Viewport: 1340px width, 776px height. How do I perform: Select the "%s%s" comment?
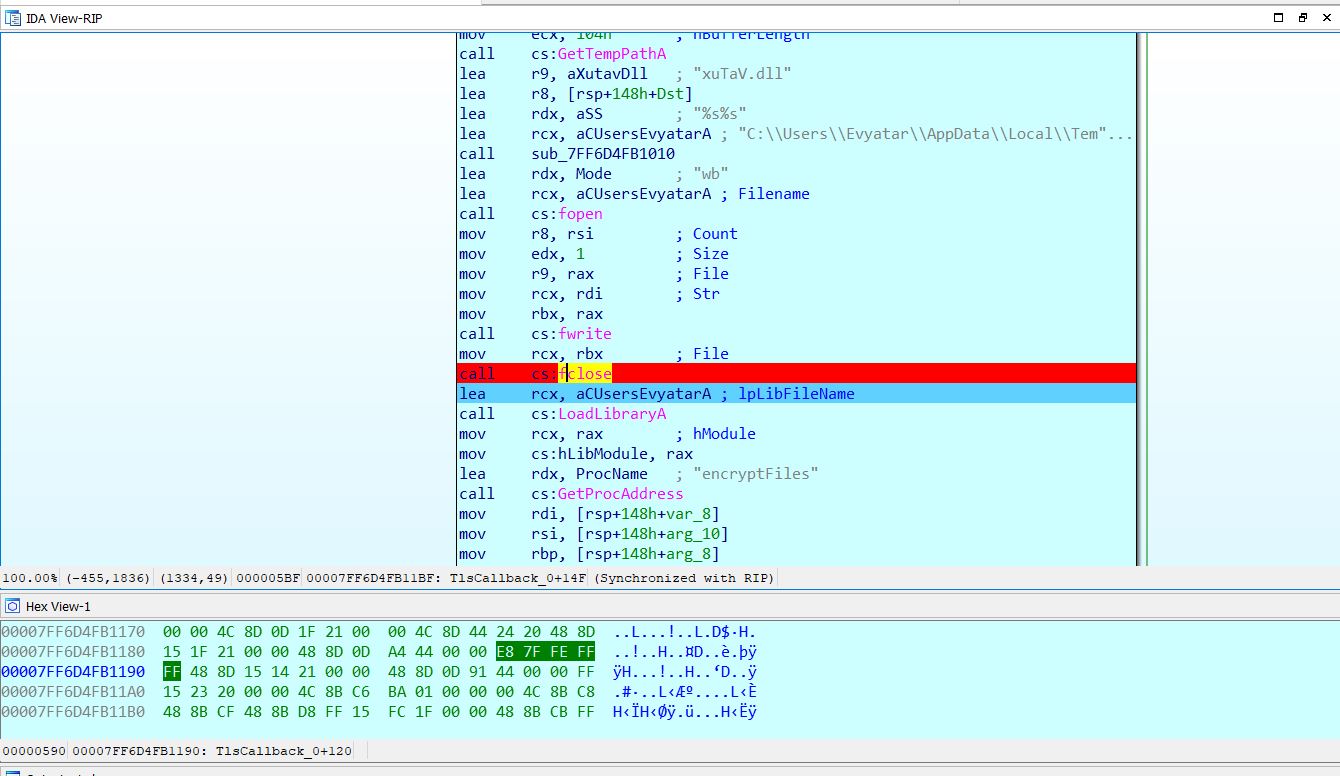[719, 114]
